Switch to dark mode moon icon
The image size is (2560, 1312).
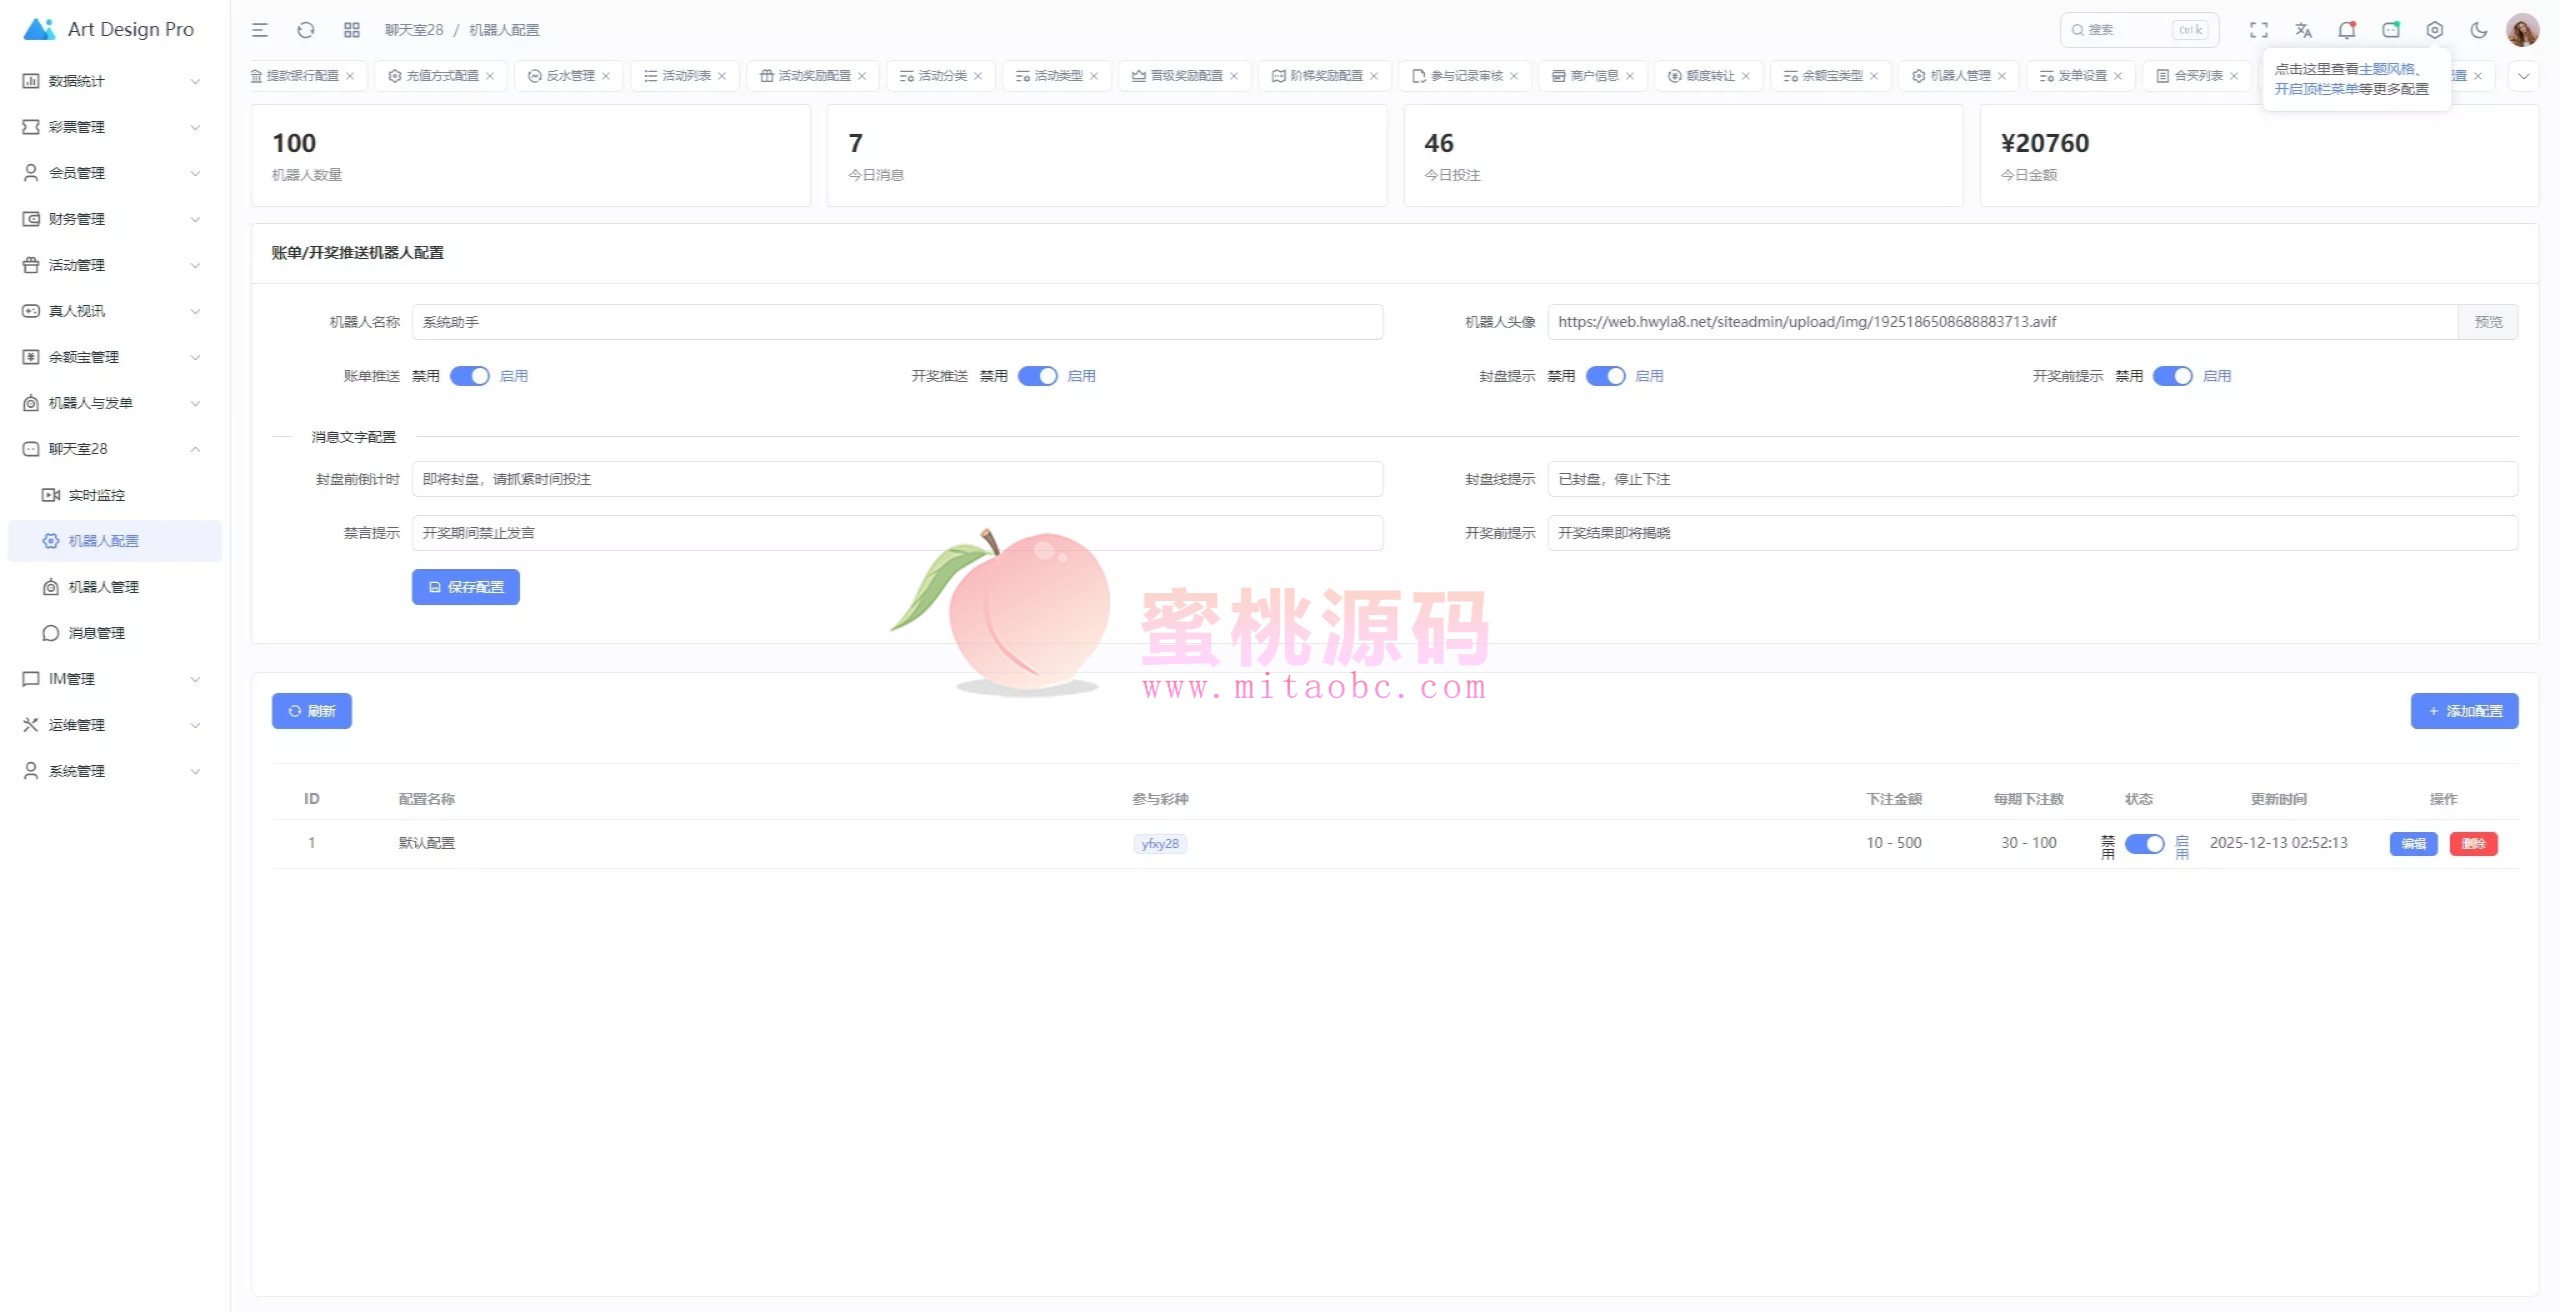(2479, 30)
